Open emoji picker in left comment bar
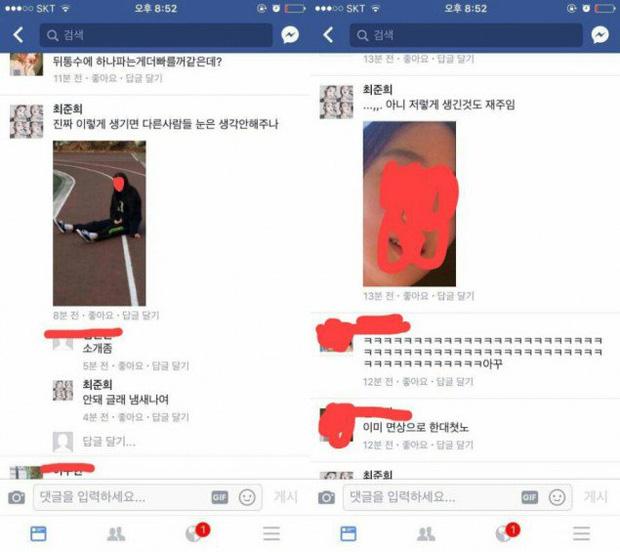Screen dimensions: 620x552 click(247, 497)
